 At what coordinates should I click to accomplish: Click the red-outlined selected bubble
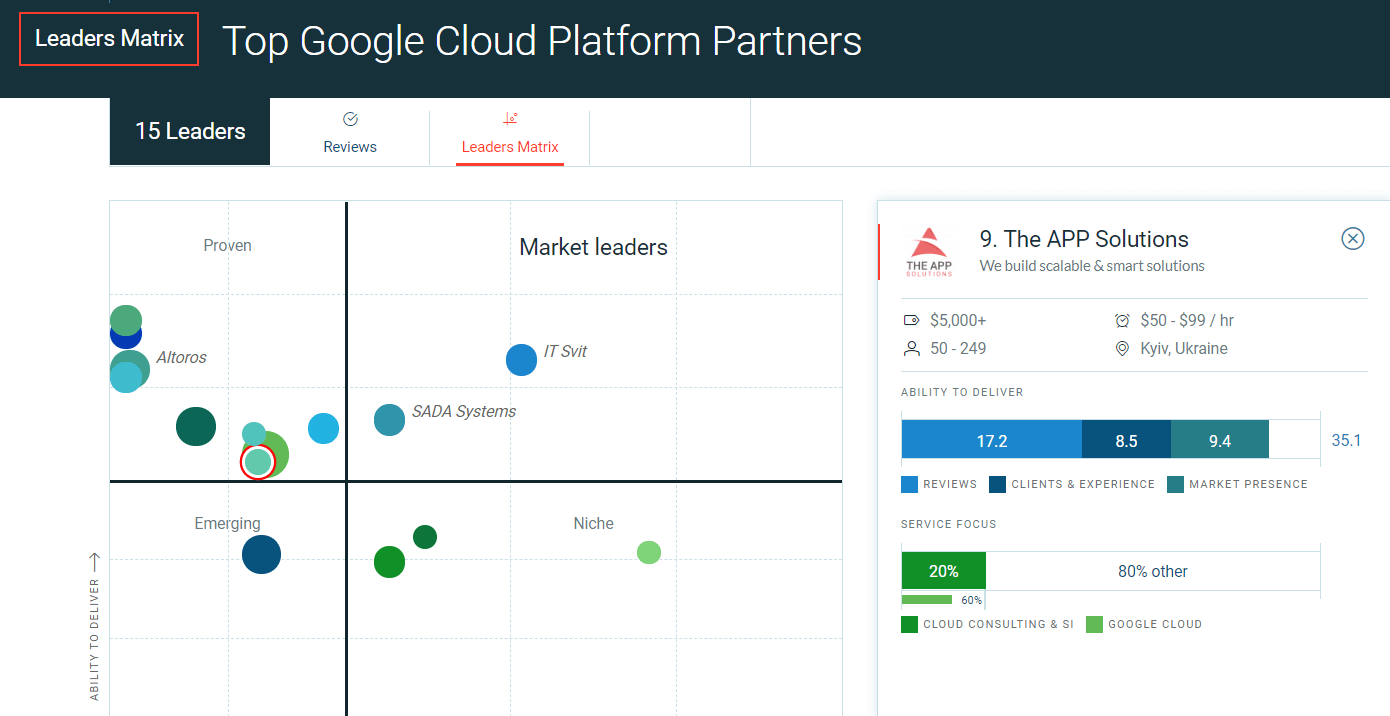point(258,461)
